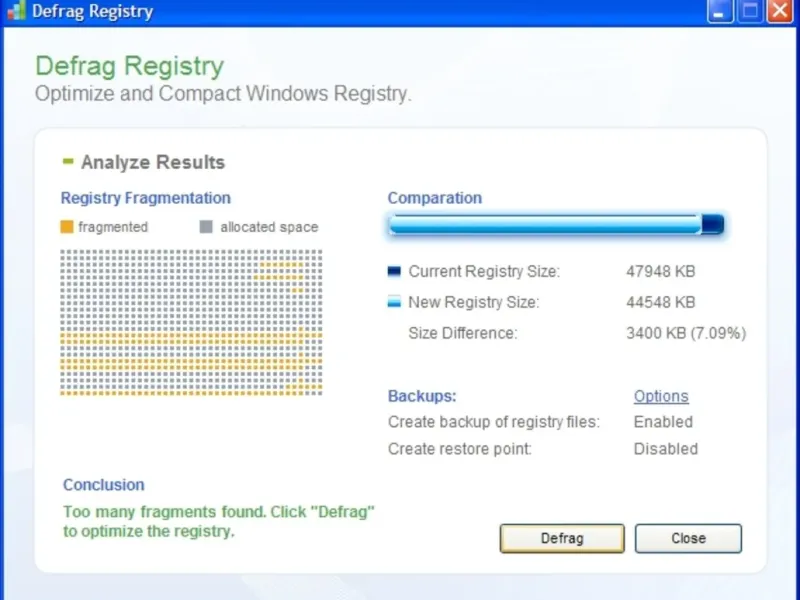
Task: Click the Registry Fragmentation heading
Action: tap(146, 198)
